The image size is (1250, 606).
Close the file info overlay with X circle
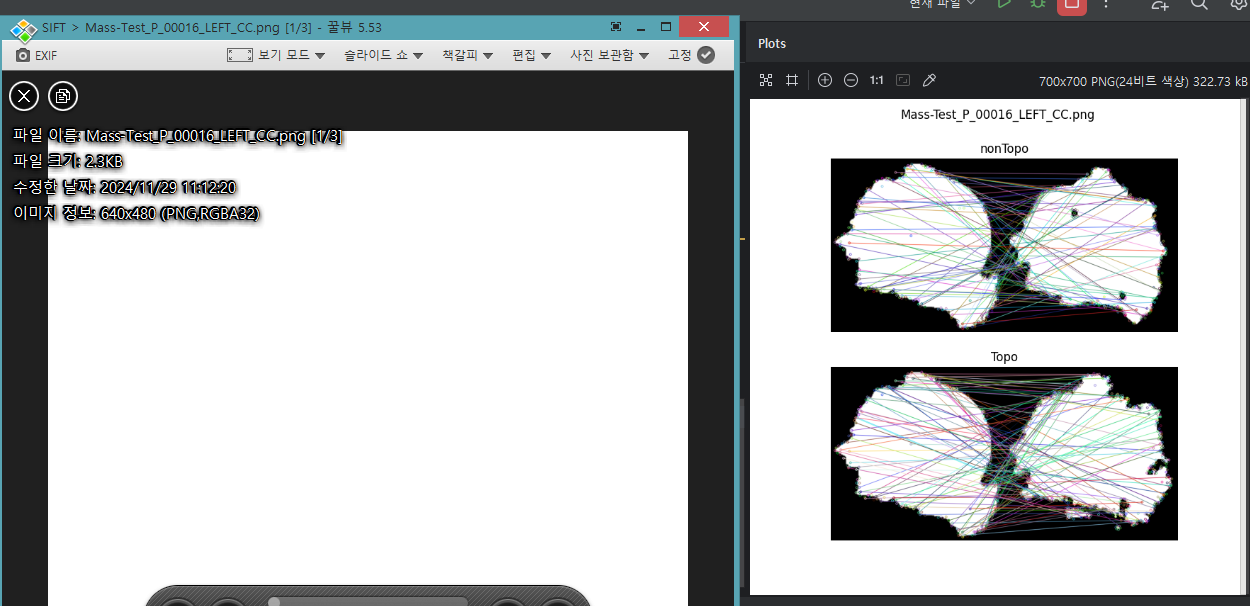point(24,96)
